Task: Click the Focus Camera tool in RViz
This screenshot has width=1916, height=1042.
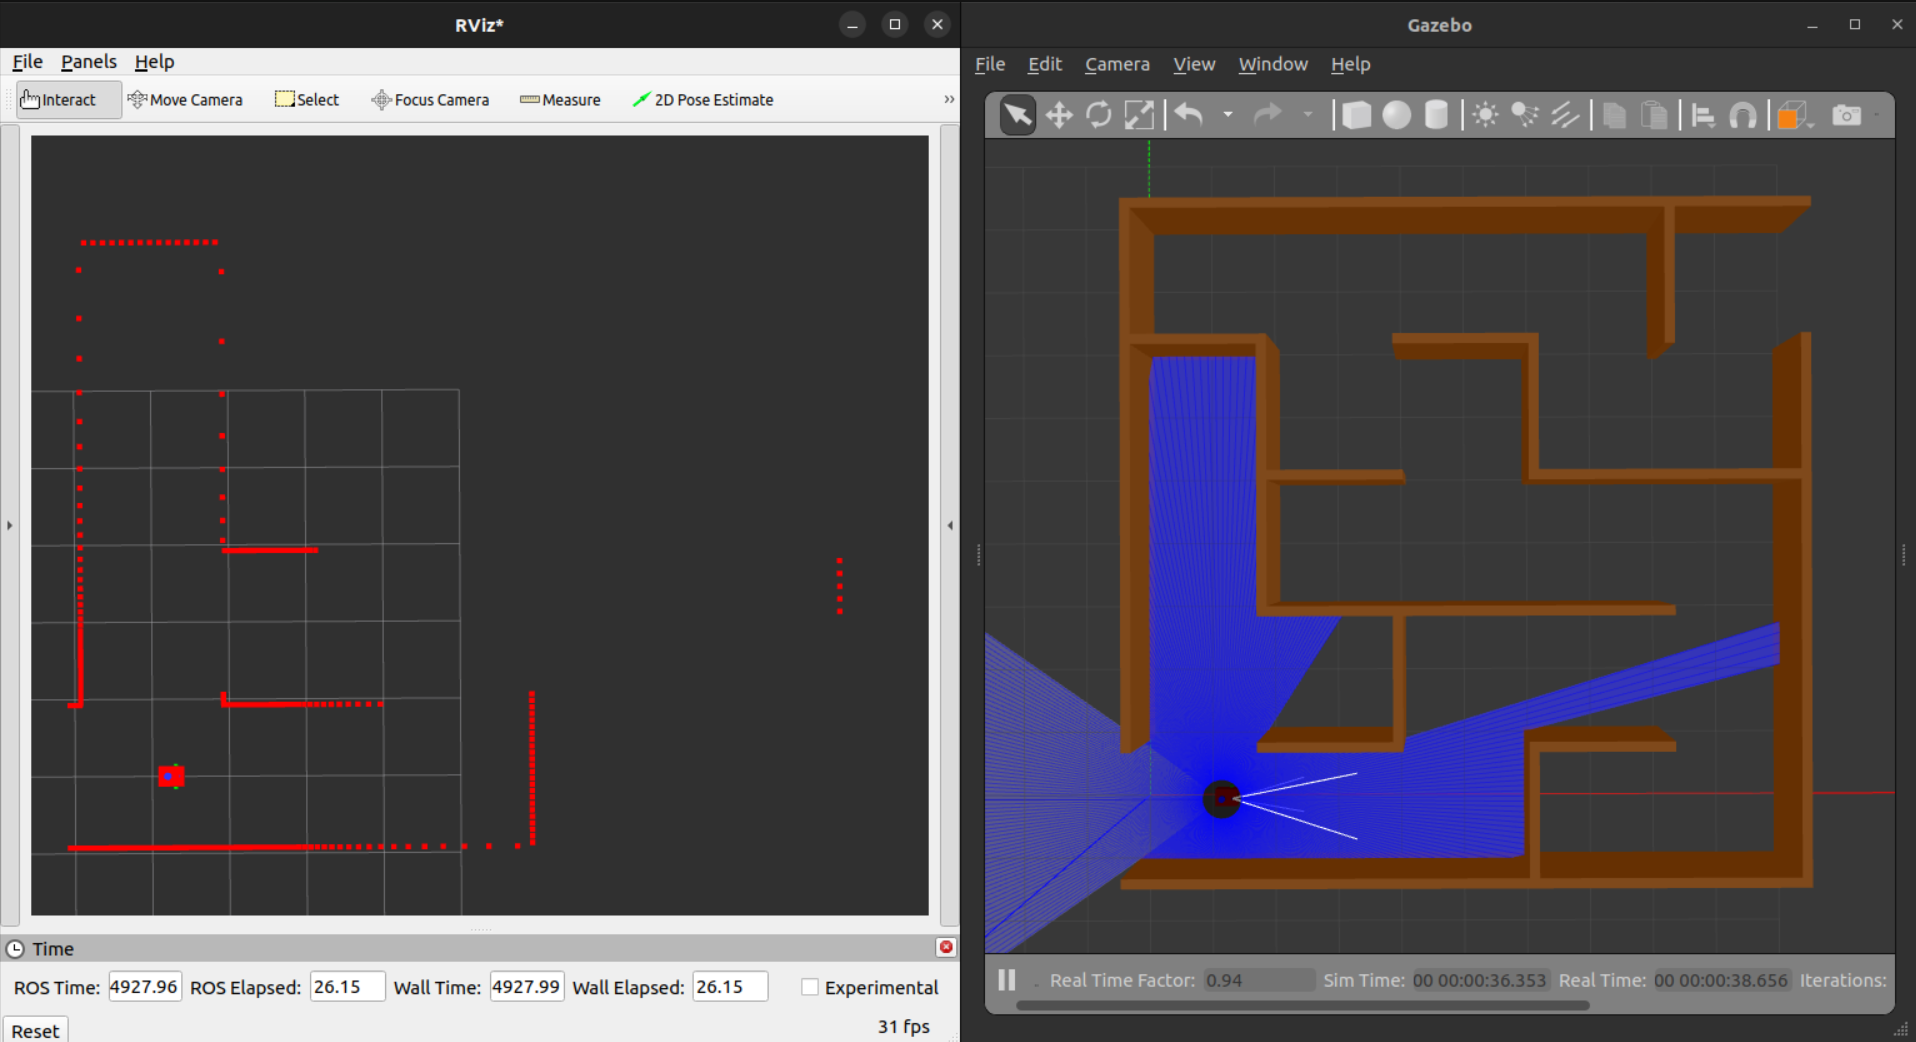Action: coord(430,100)
